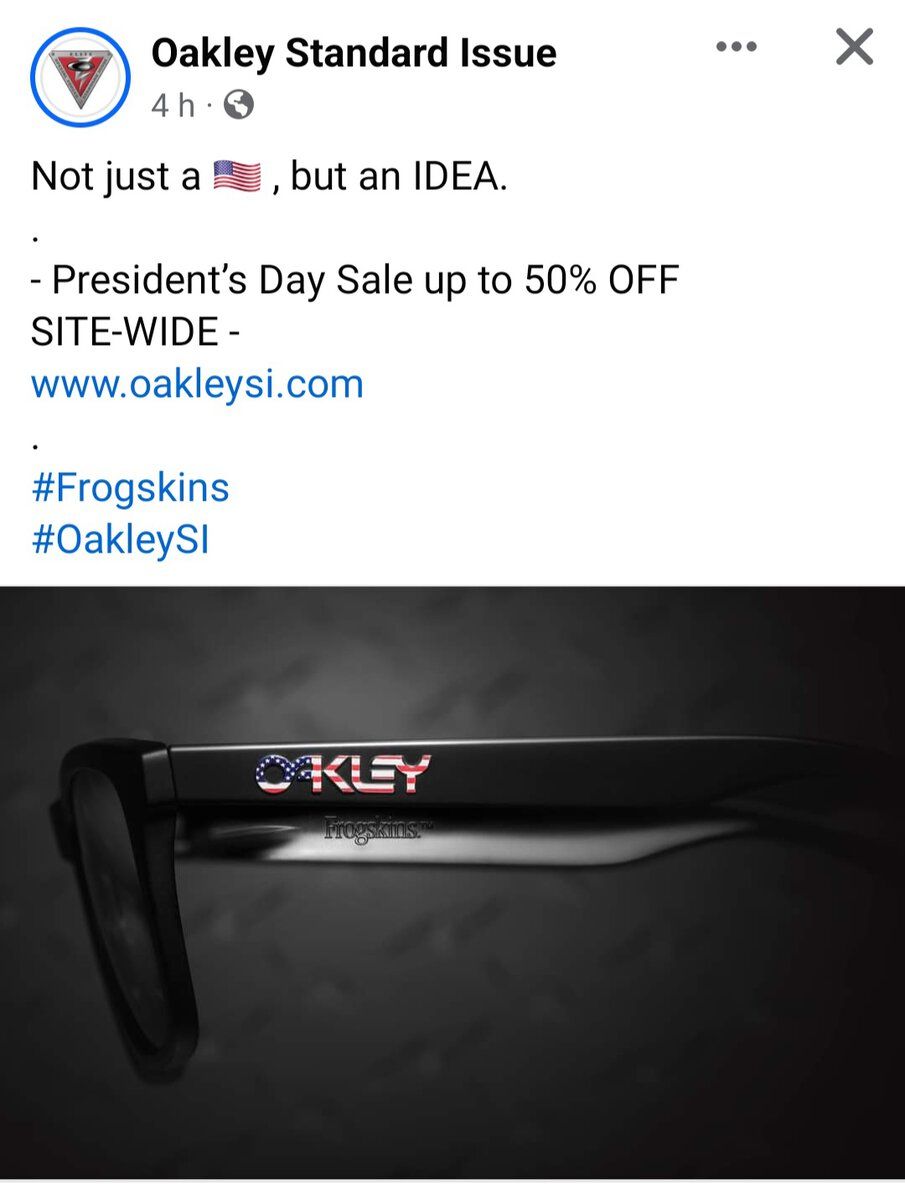Click the flag-patterned Oakley logo on sunglasses
Image resolution: width=905 pixels, height=1200 pixels.
click(343, 774)
